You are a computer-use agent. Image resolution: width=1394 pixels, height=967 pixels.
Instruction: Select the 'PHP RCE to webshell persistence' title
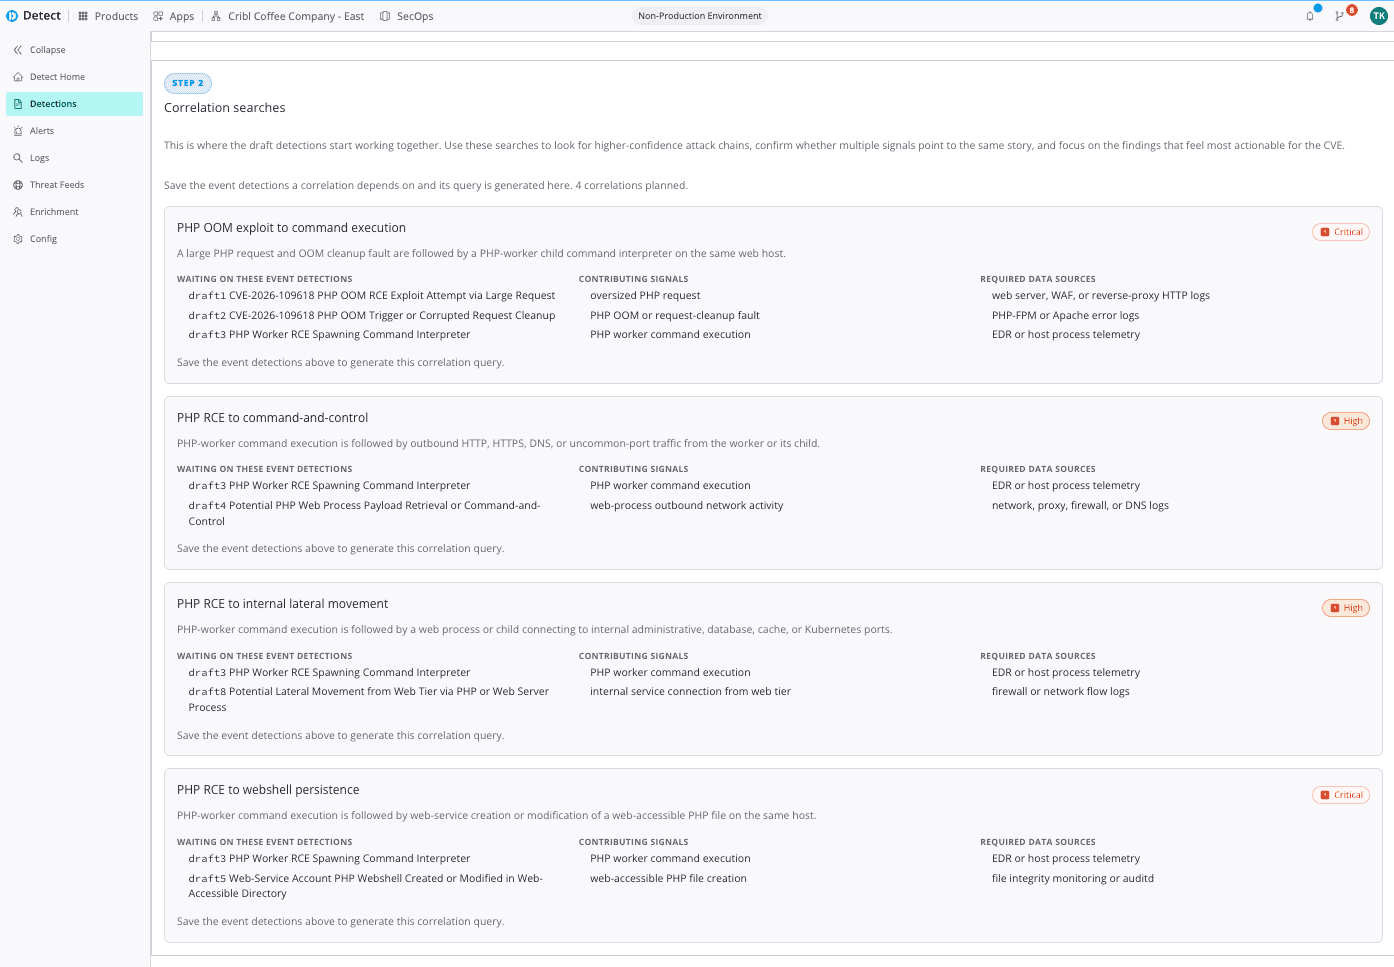coord(268,790)
